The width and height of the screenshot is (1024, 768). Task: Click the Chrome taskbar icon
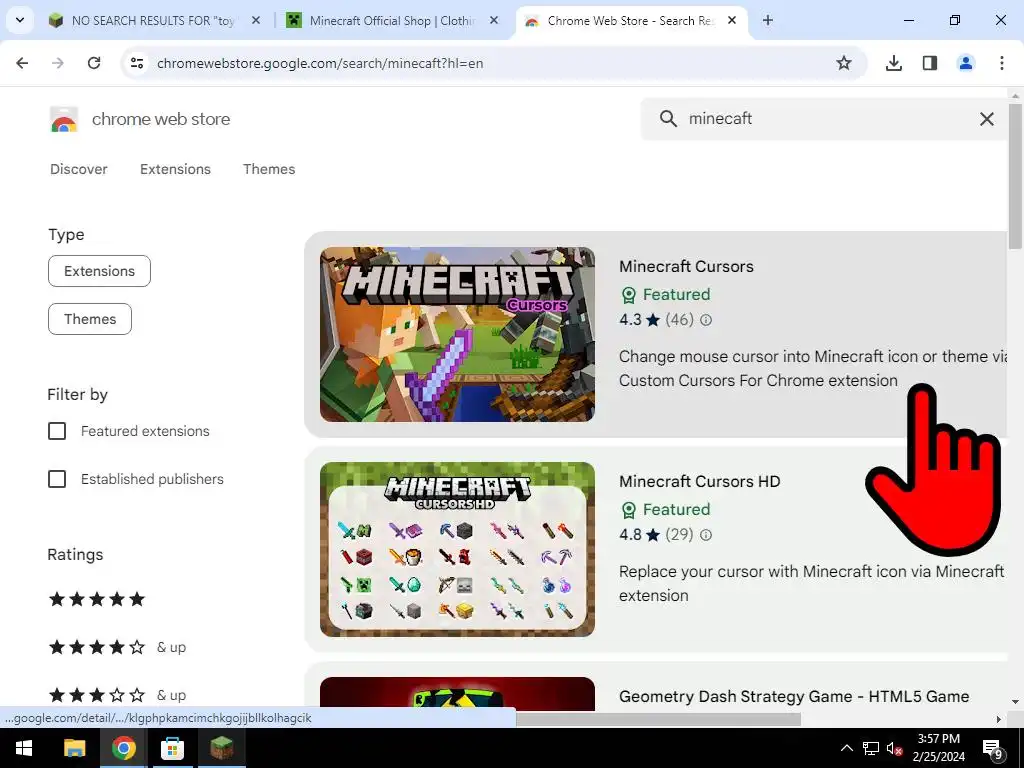pos(123,748)
